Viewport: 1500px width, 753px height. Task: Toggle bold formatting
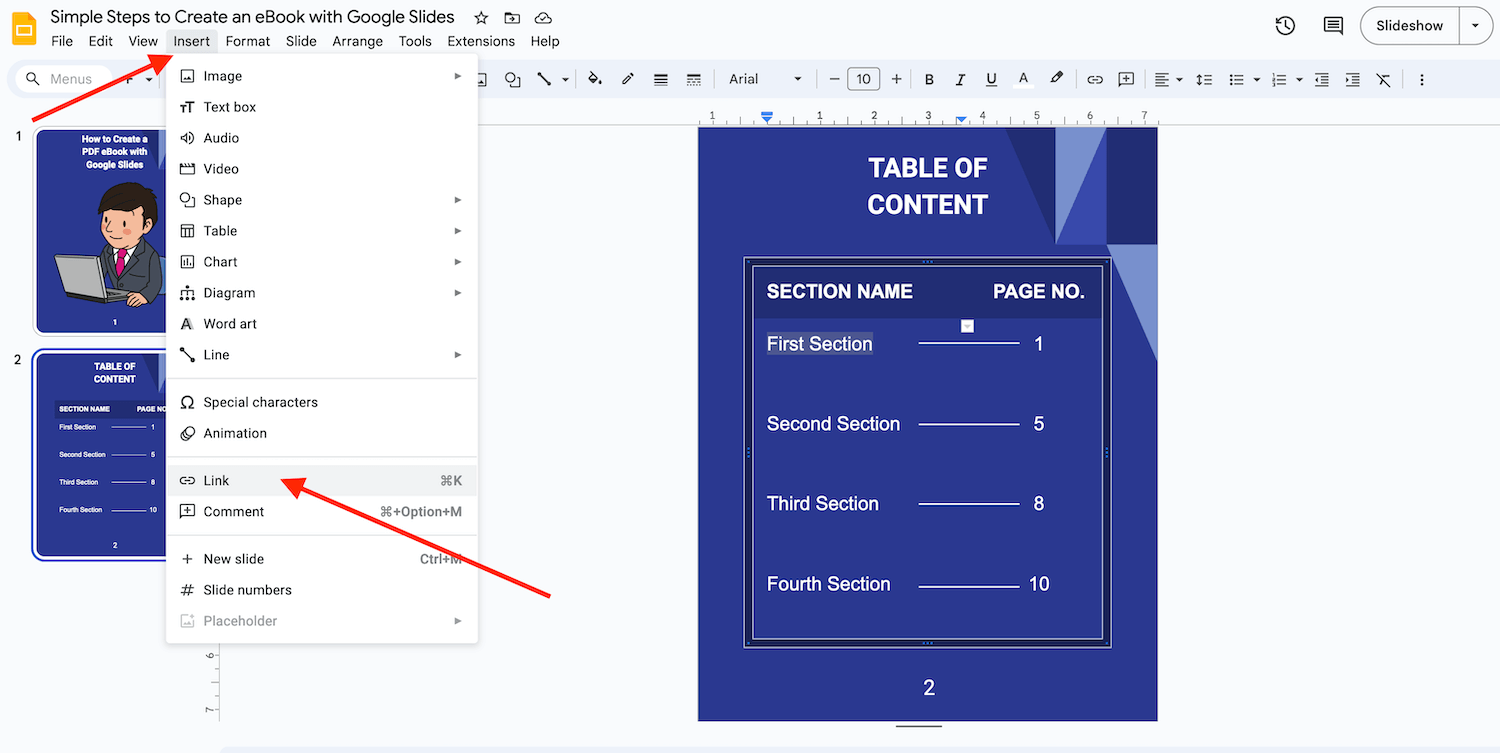(x=929, y=79)
